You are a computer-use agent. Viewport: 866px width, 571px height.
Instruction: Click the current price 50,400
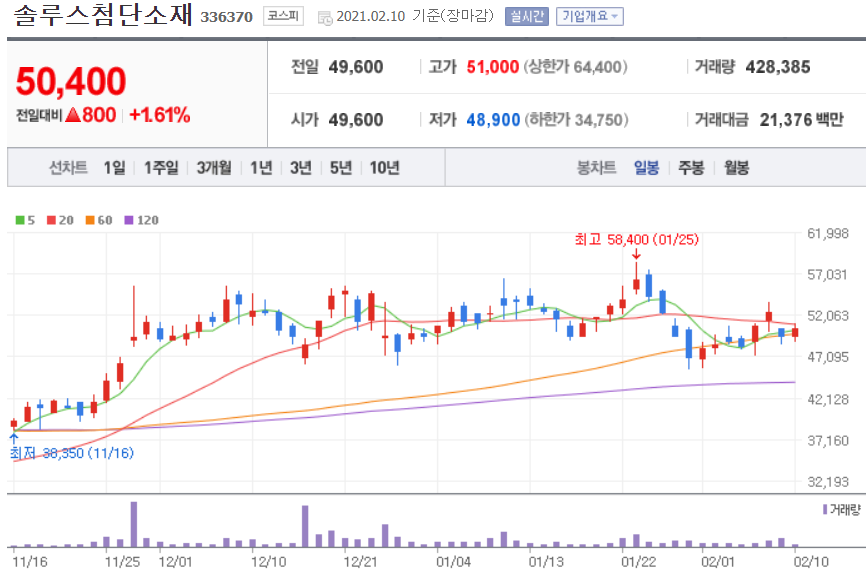(x=71, y=81)
